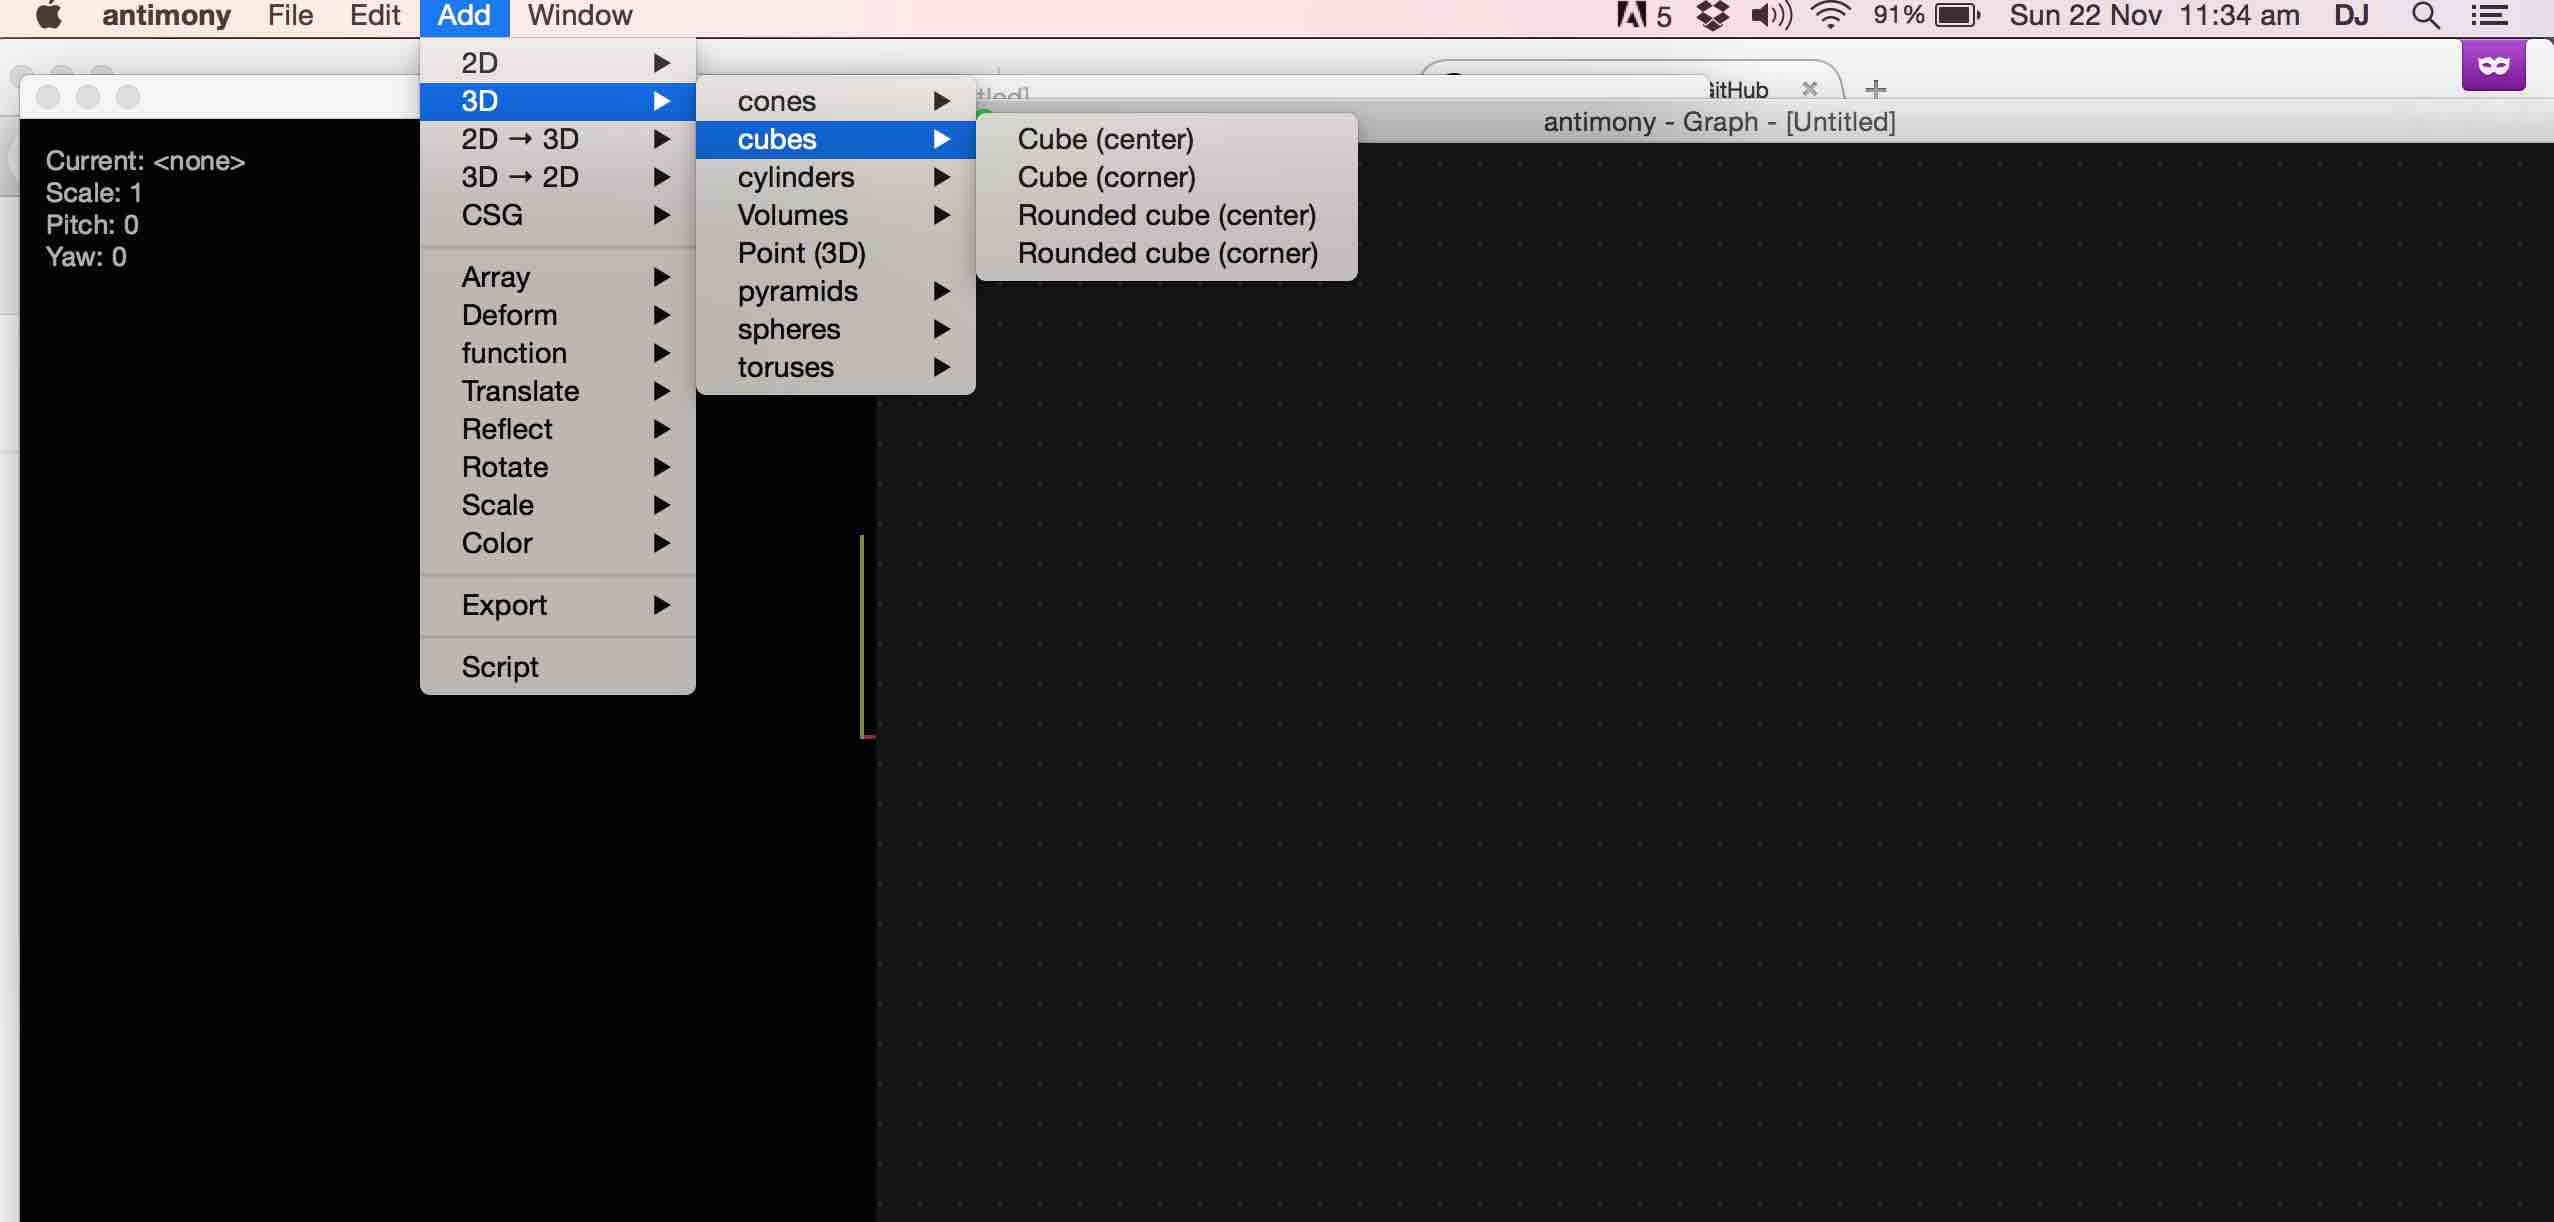Open Spotlight search magnifier icon
The image size is (2554, 1222).
tap(2425, 16)
